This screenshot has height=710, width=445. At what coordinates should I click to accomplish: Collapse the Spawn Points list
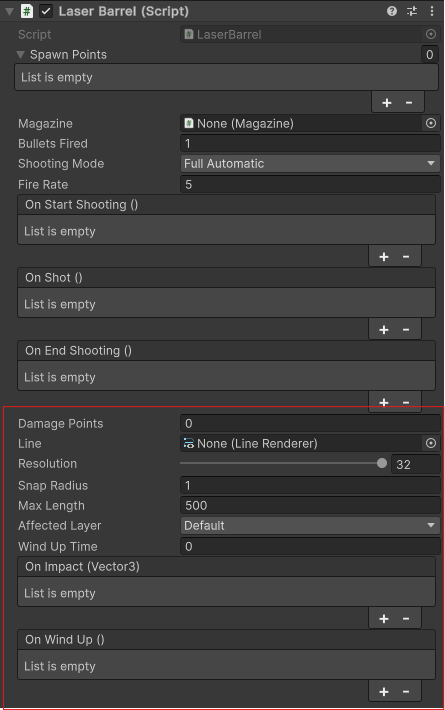(x=20, y=55)
